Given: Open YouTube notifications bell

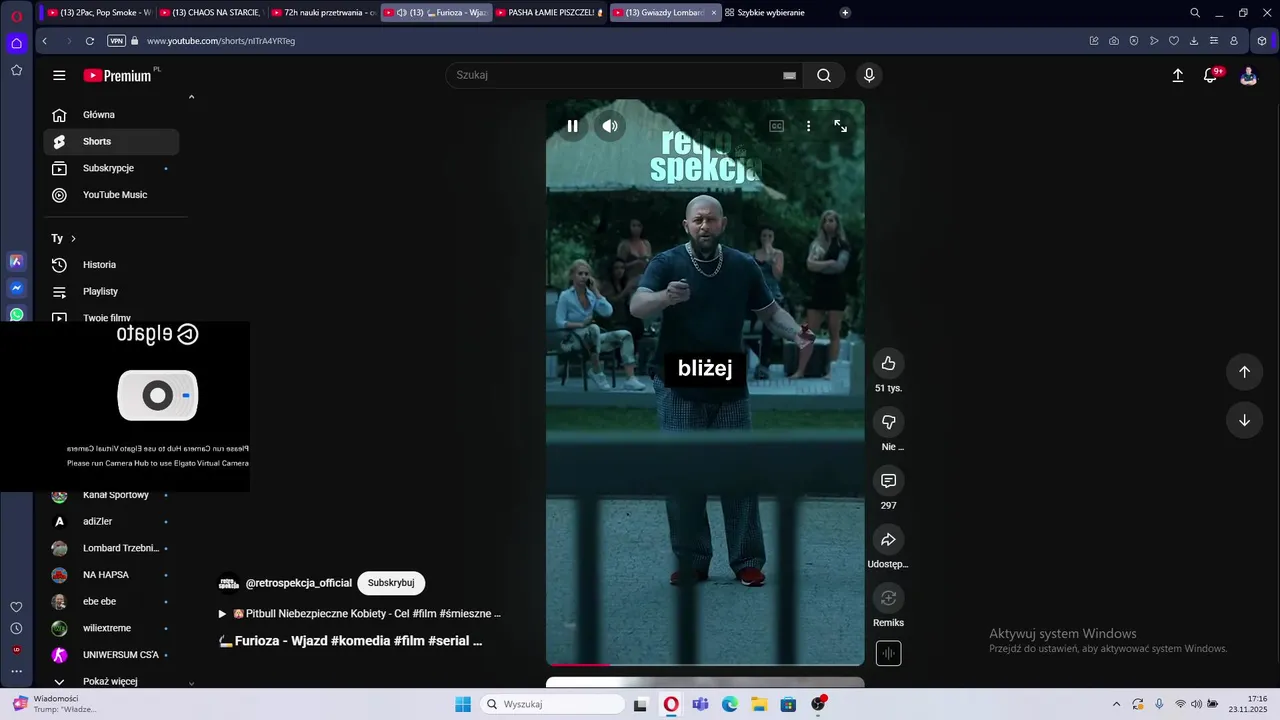Looking at the screenshot, I should pyautogui.click(x=1210, y=75).
